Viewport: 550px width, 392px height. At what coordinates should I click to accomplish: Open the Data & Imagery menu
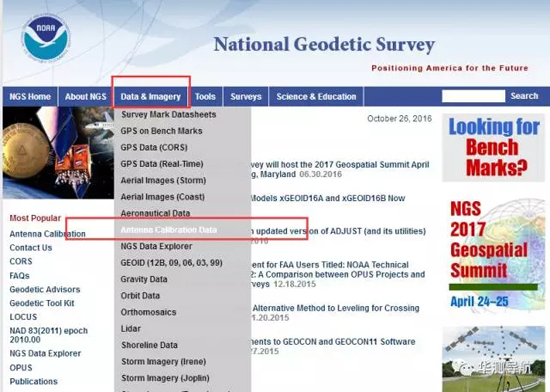[150, 96]
